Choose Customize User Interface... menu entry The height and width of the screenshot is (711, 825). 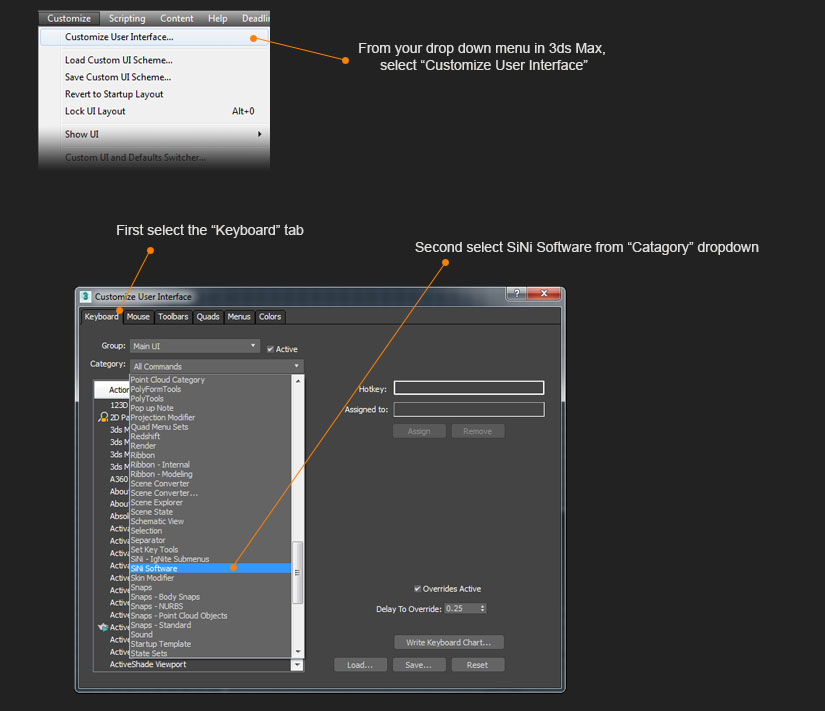point(154,37)
